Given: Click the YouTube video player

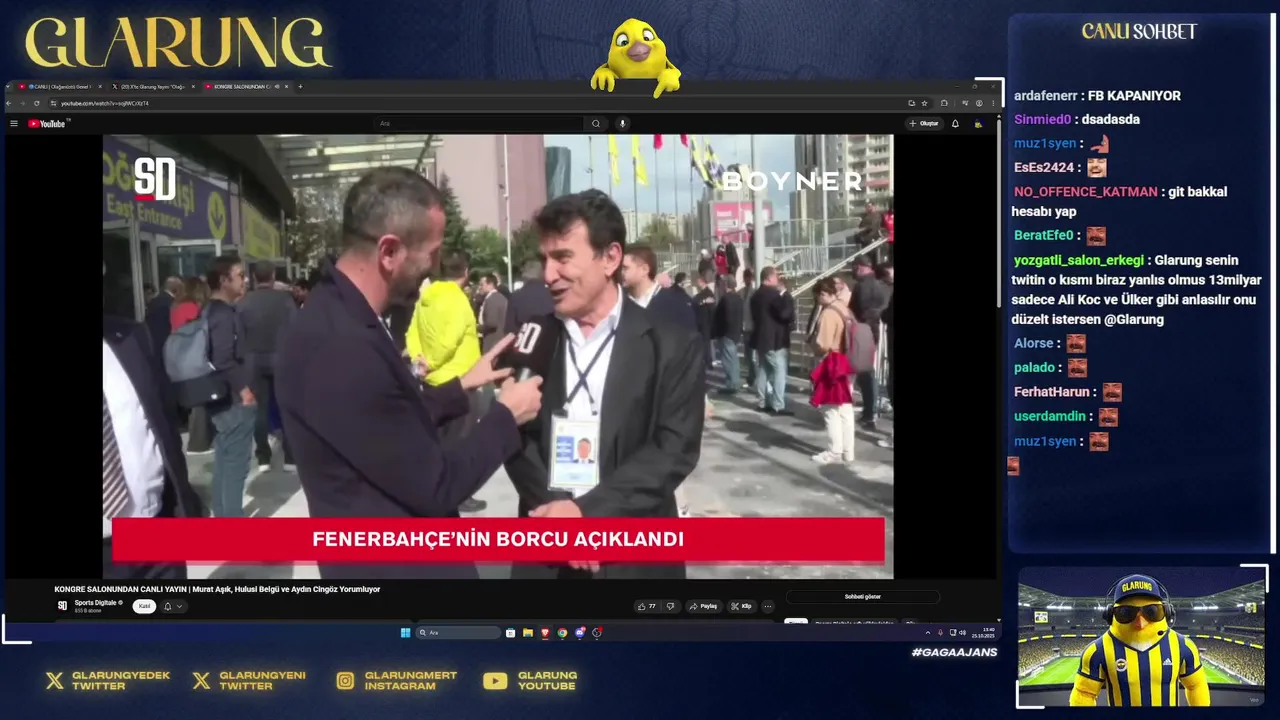Looking at the screenshot, I should tap(498, 356).
